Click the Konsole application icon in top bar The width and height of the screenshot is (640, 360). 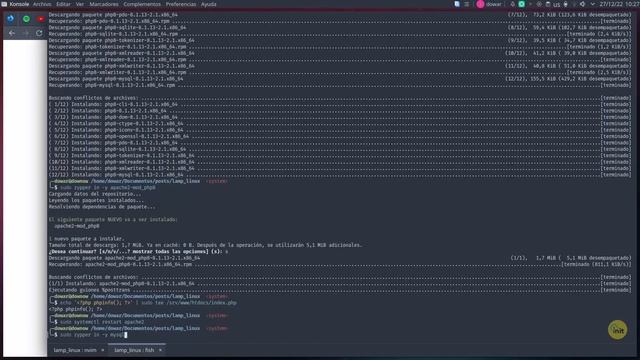[4, 4]
